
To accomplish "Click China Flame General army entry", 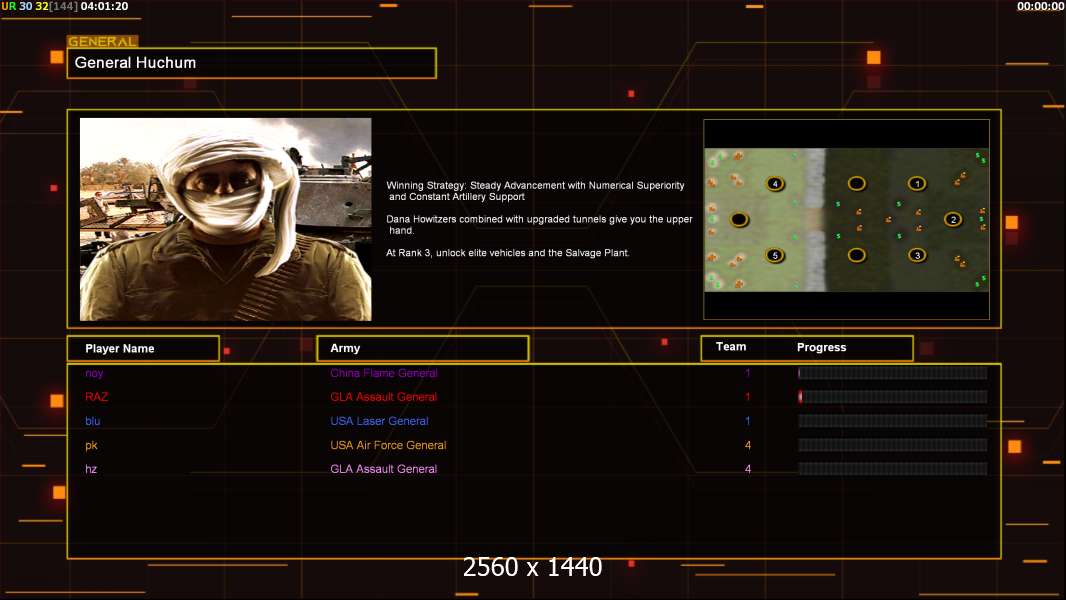I will 384,373.
